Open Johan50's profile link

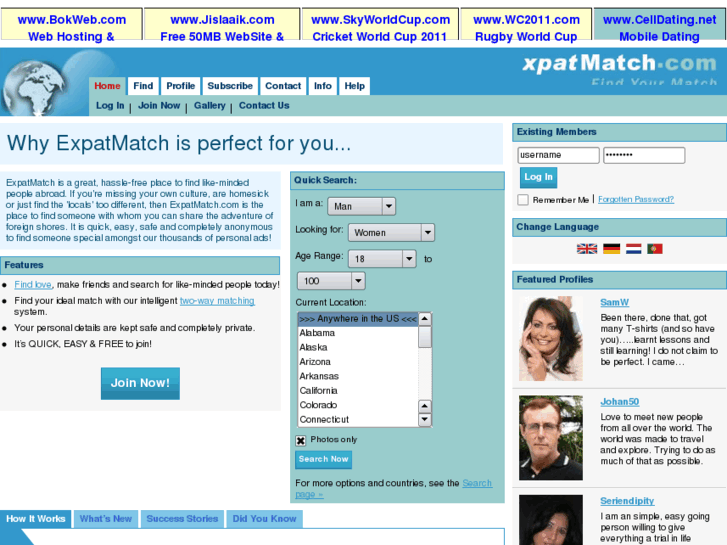click(619, 402)
